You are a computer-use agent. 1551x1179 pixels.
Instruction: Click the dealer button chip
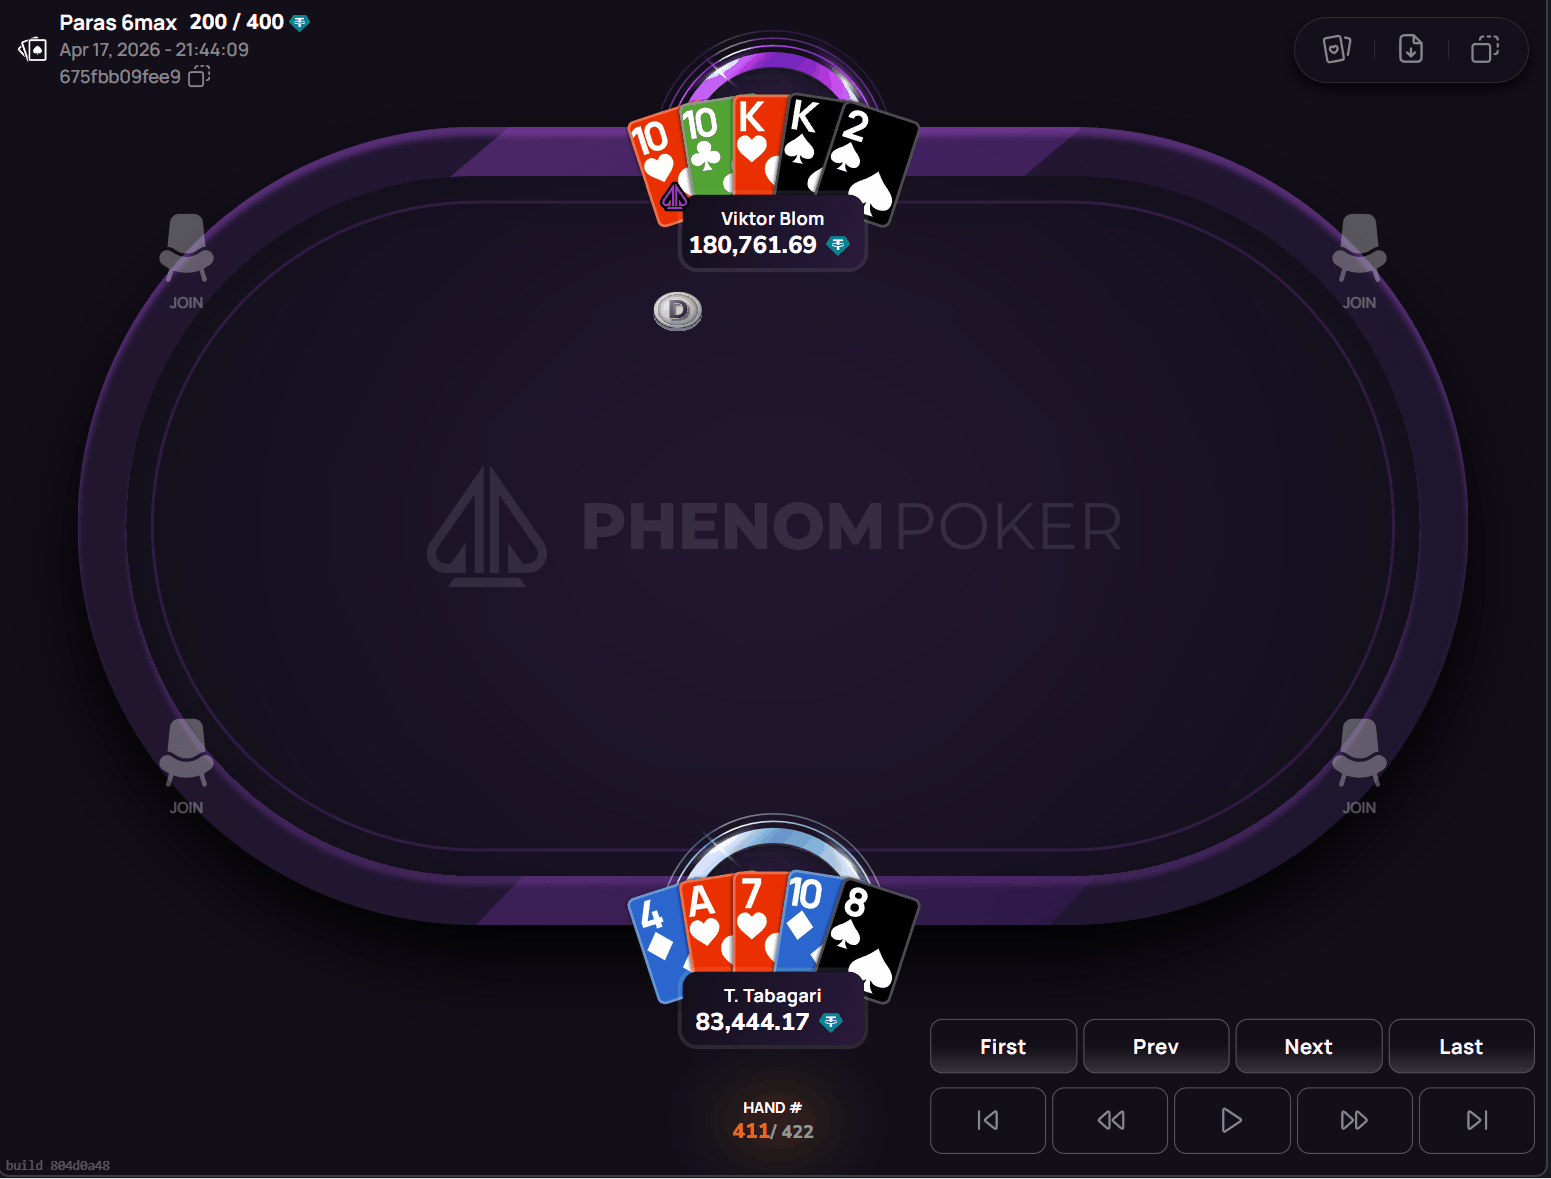pos(678,311)
